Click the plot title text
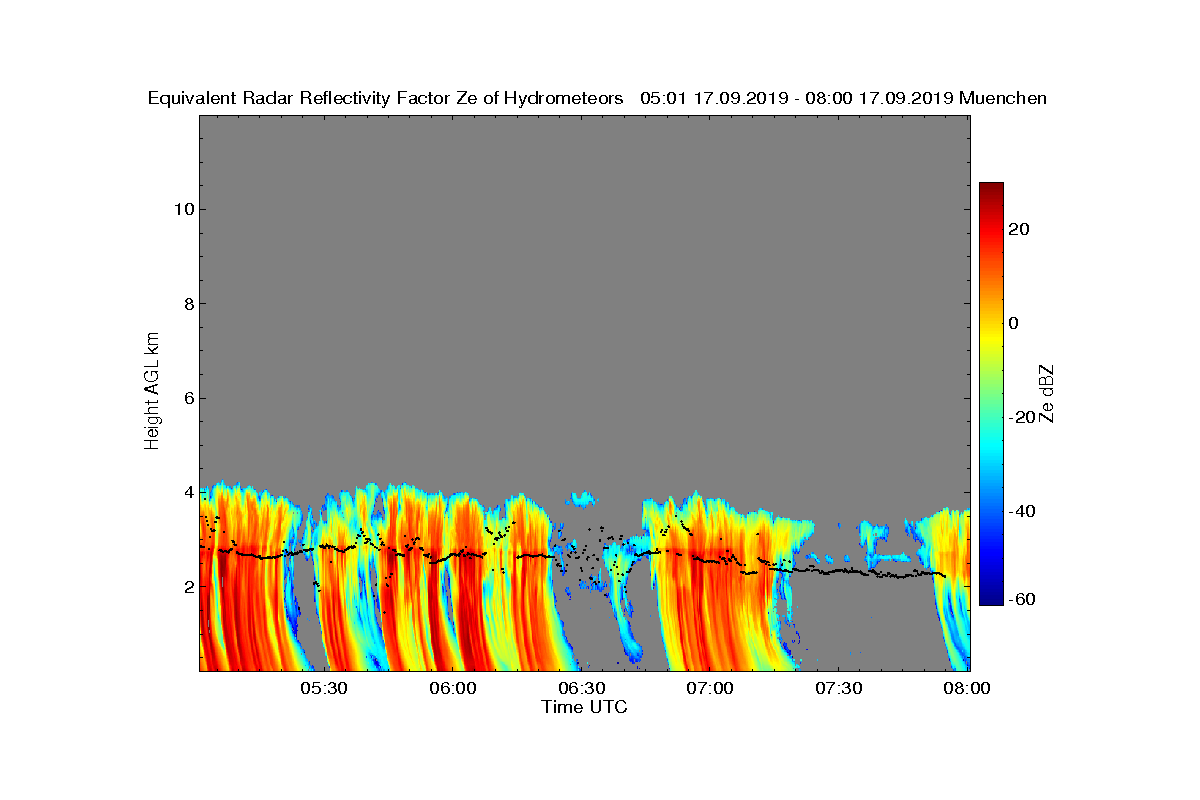This screenshot has width=1200, height=800. coord(597,98)
